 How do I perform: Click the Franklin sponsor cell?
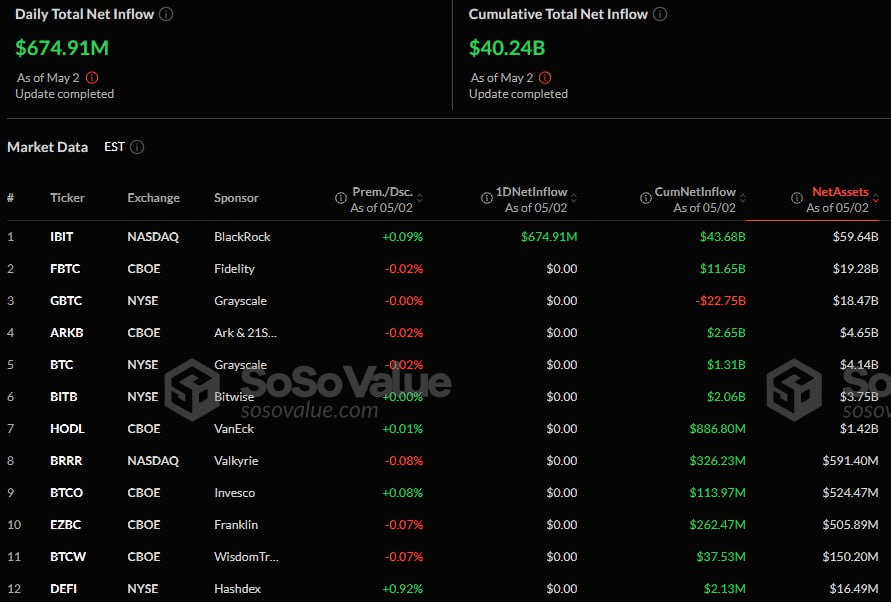(x=236, y=525)
